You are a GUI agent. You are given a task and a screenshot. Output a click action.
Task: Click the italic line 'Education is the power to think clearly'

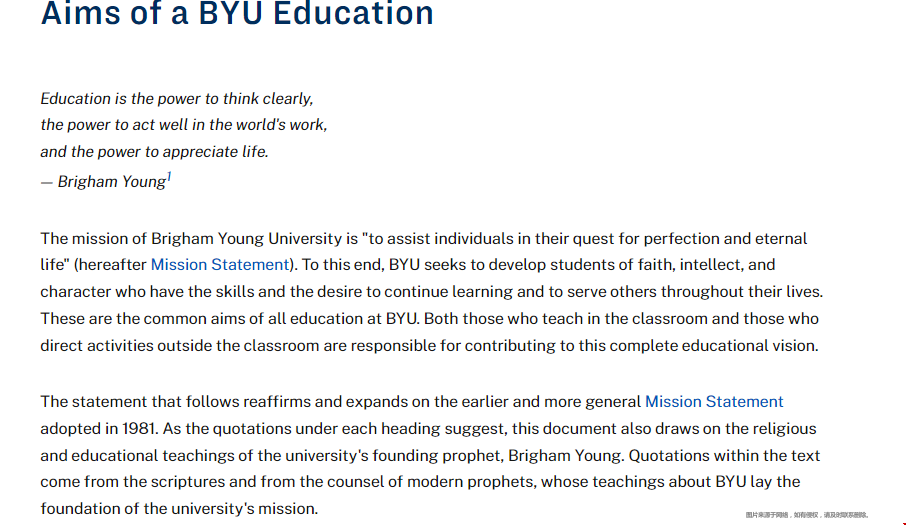[177, 99]
